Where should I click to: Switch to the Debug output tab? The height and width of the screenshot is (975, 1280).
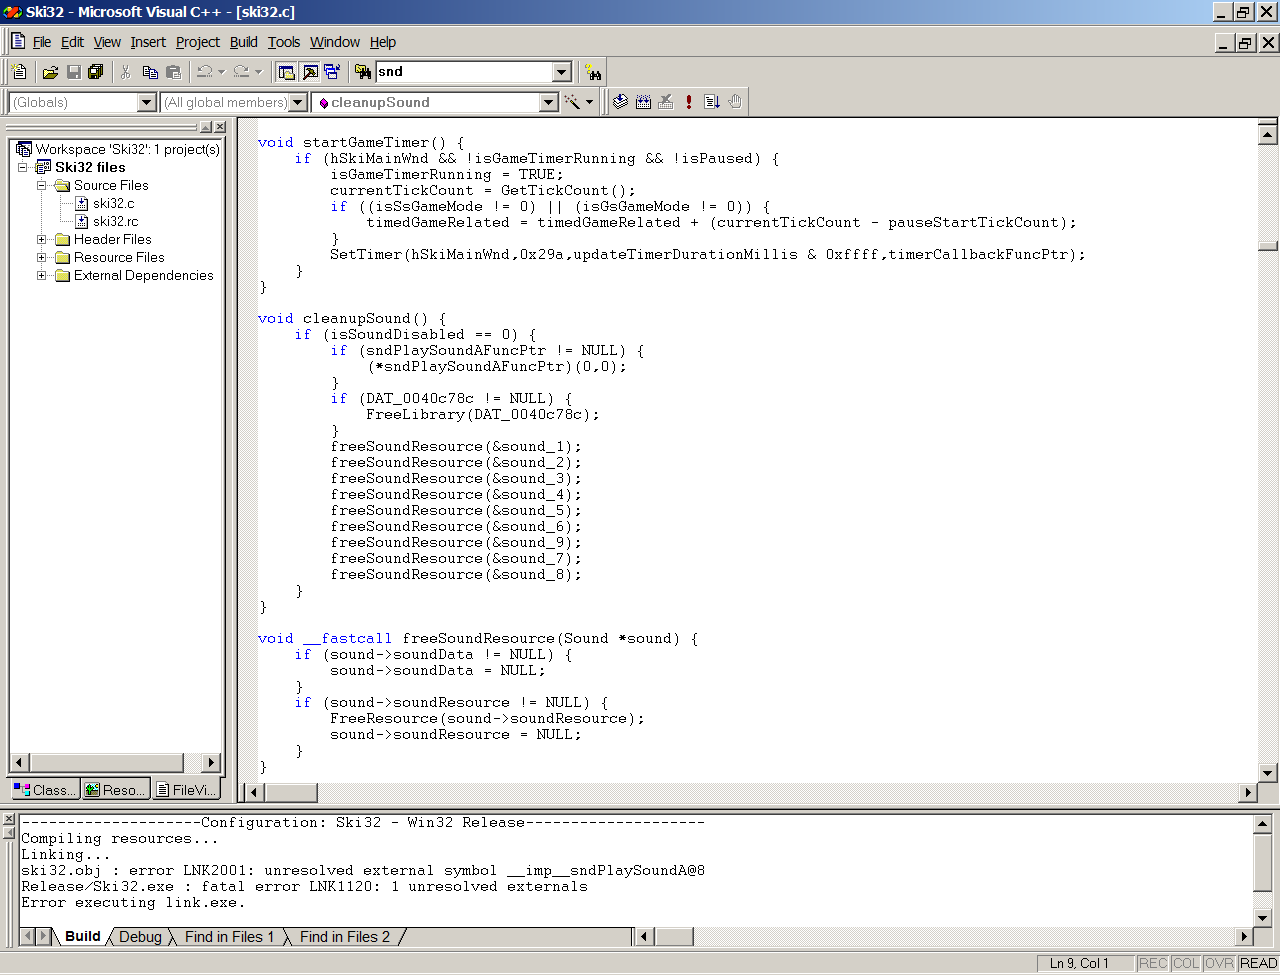(140, 937)
